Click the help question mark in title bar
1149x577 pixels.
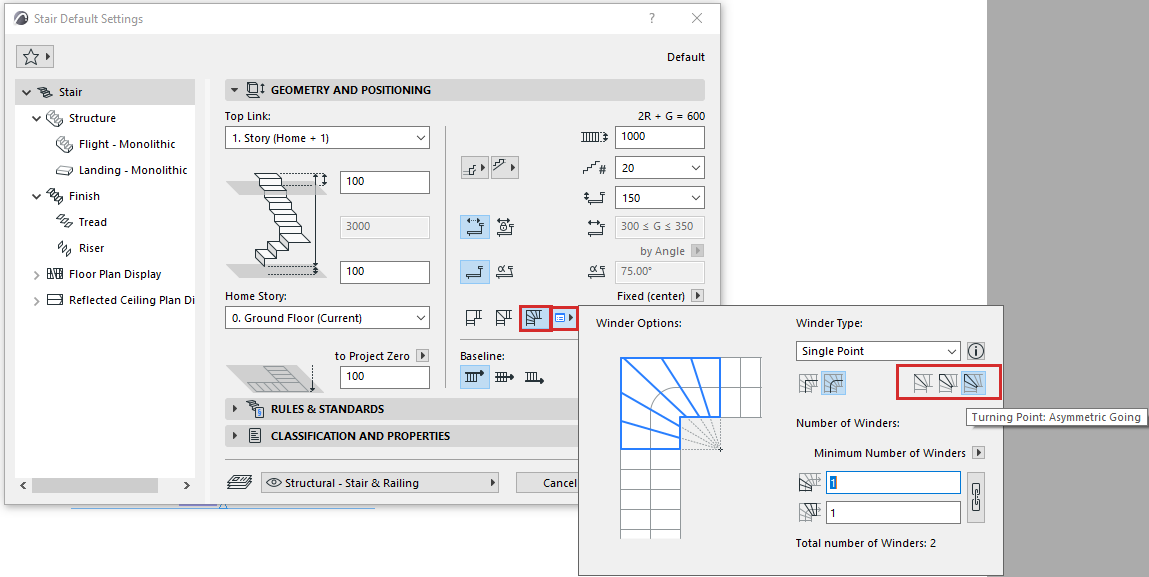coord(652,18)
